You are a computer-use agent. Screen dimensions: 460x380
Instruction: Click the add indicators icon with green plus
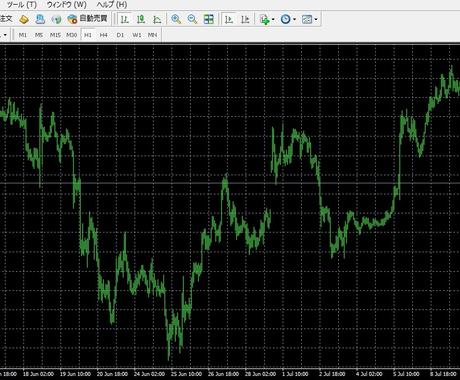point(264,19)
